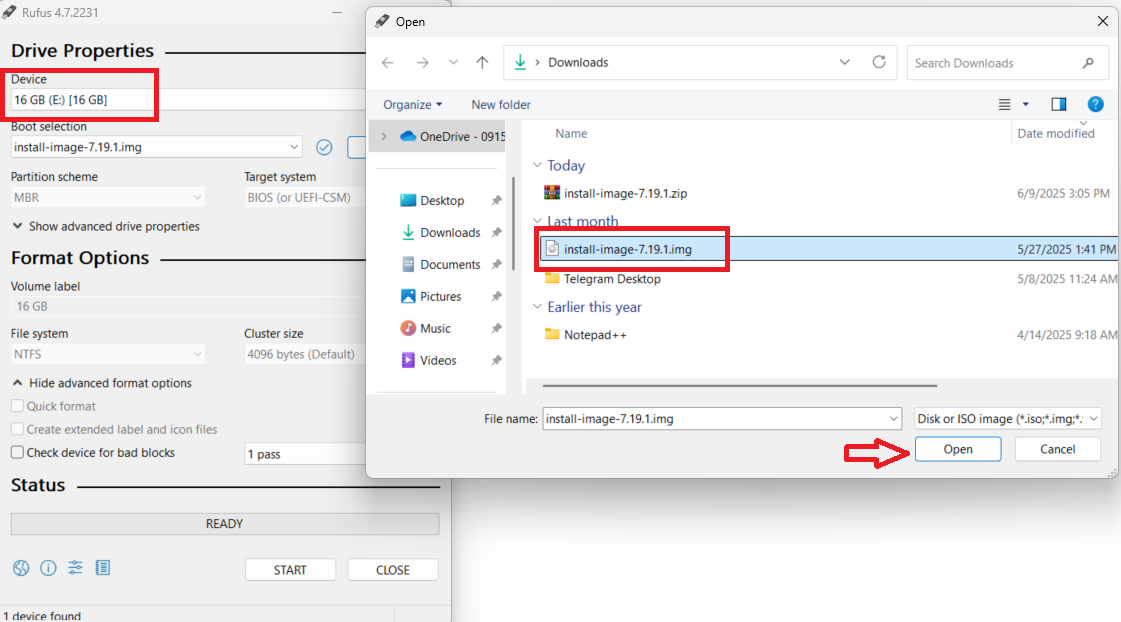Viewport: 1121px width, 622px height.
Task: Tick Create extended label and icon files
Action: coord(17,429)
